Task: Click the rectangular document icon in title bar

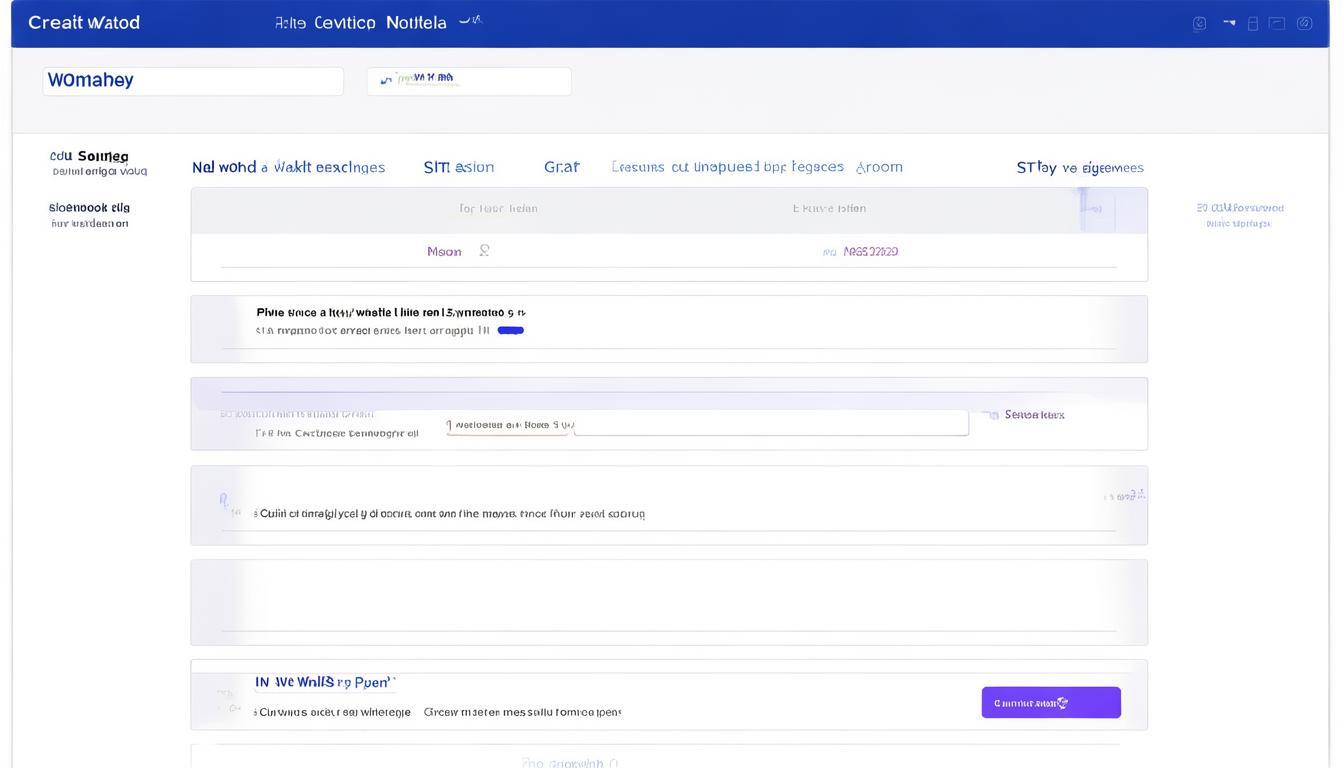Action: click(1253, 23)
